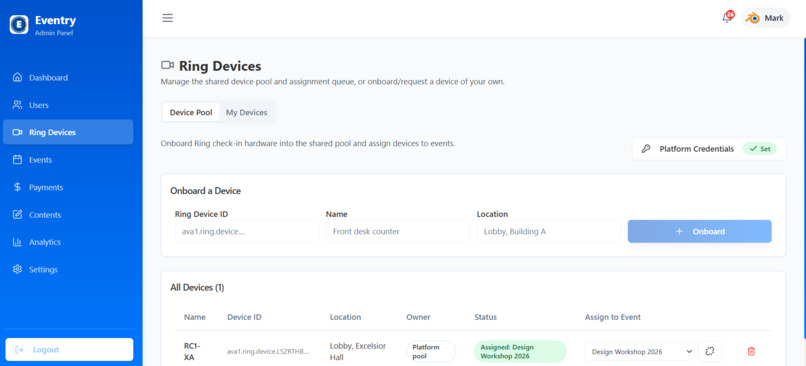Switch to the My Devices tab

coord(247,112)
